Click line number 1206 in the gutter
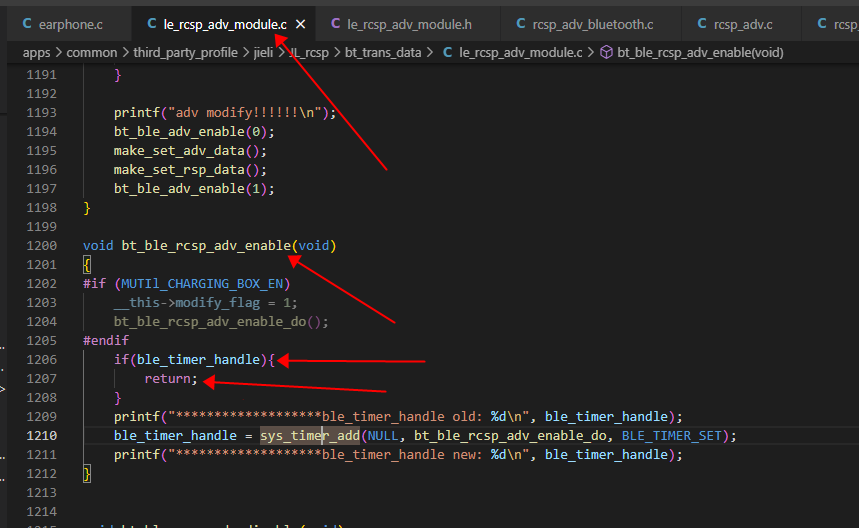 (42, 359)
